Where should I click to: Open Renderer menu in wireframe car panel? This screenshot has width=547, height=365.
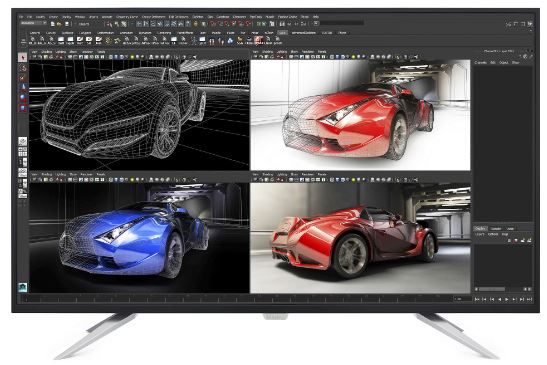point(88,52)
